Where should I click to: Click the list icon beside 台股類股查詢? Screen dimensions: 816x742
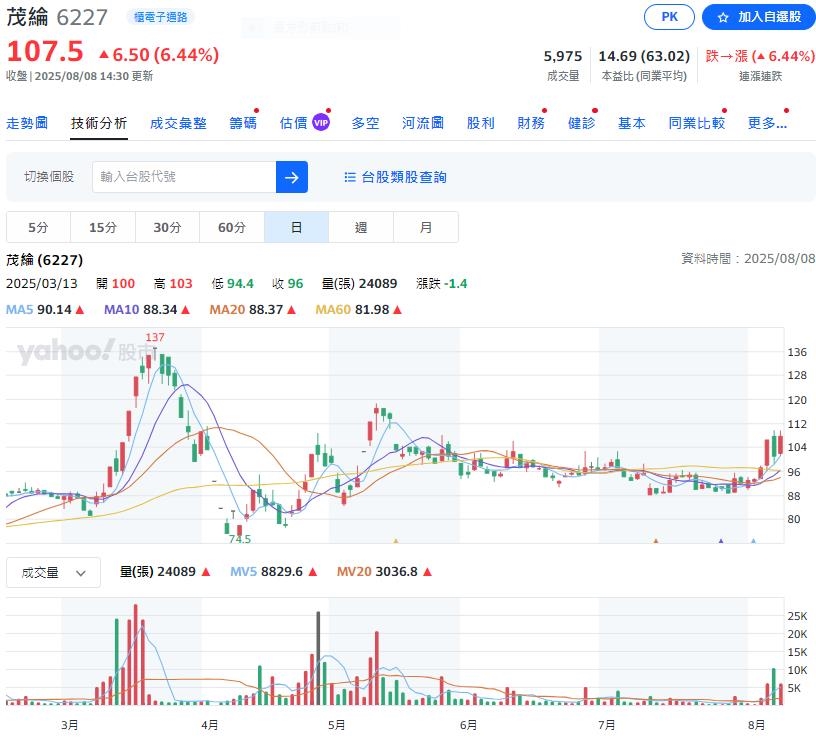click(349, 177)
